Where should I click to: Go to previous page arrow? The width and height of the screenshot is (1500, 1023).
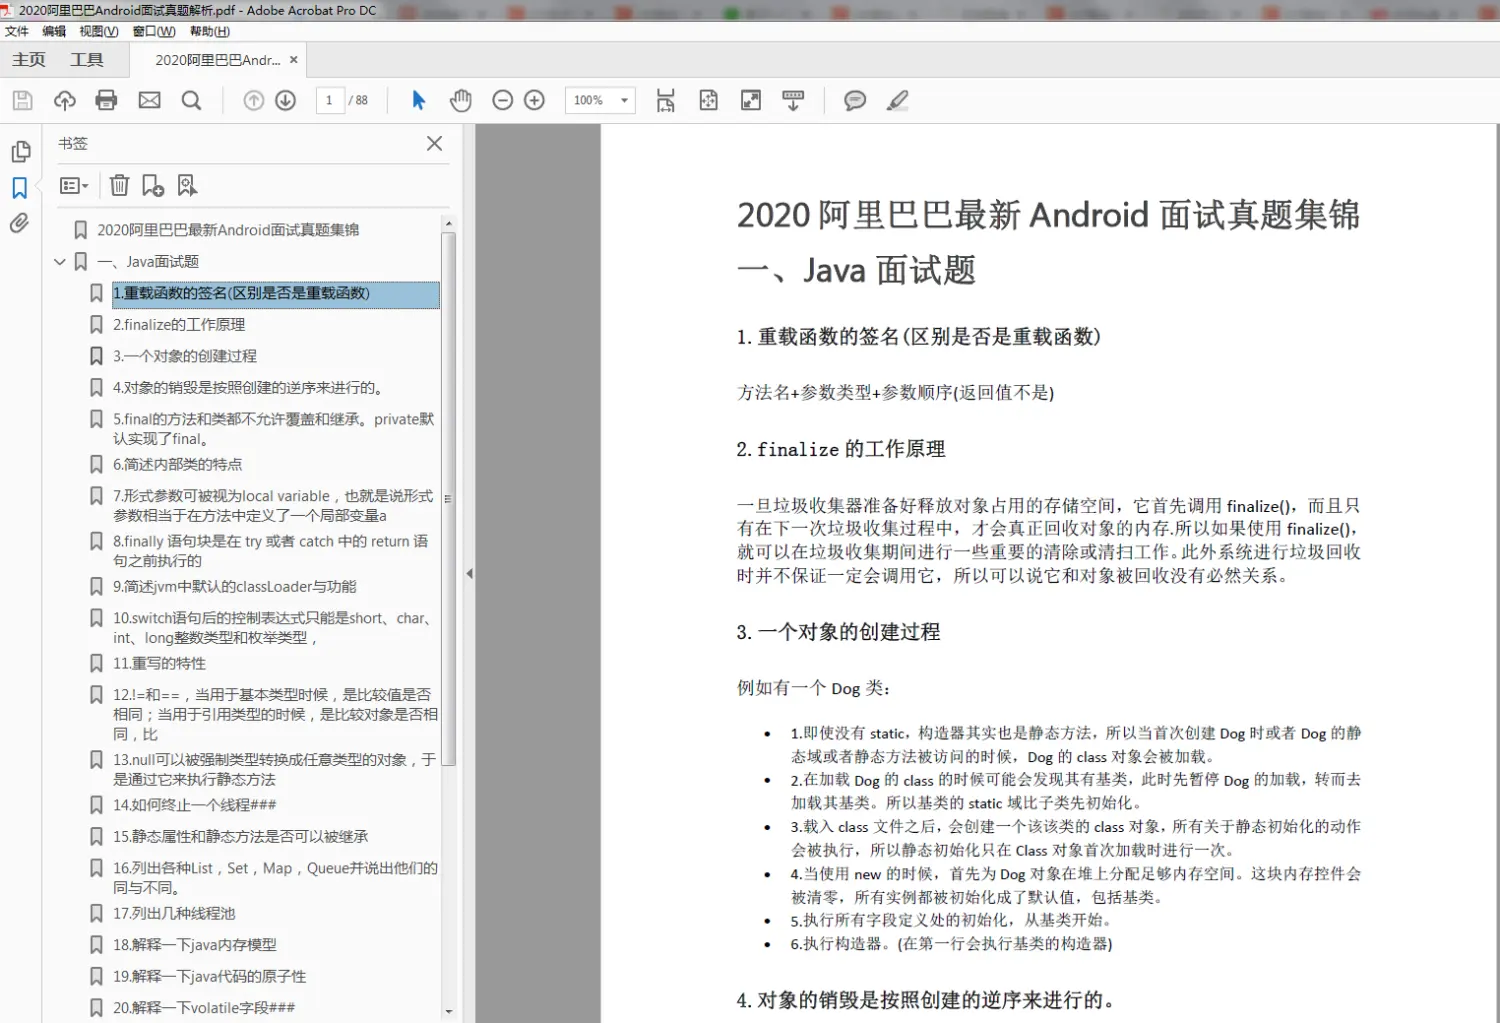(254, 100)
